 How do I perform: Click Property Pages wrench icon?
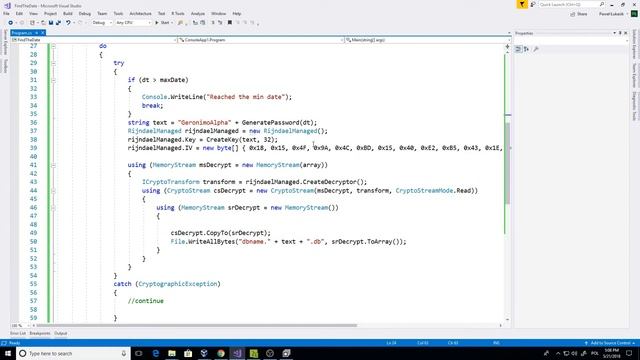pos(536,49)
